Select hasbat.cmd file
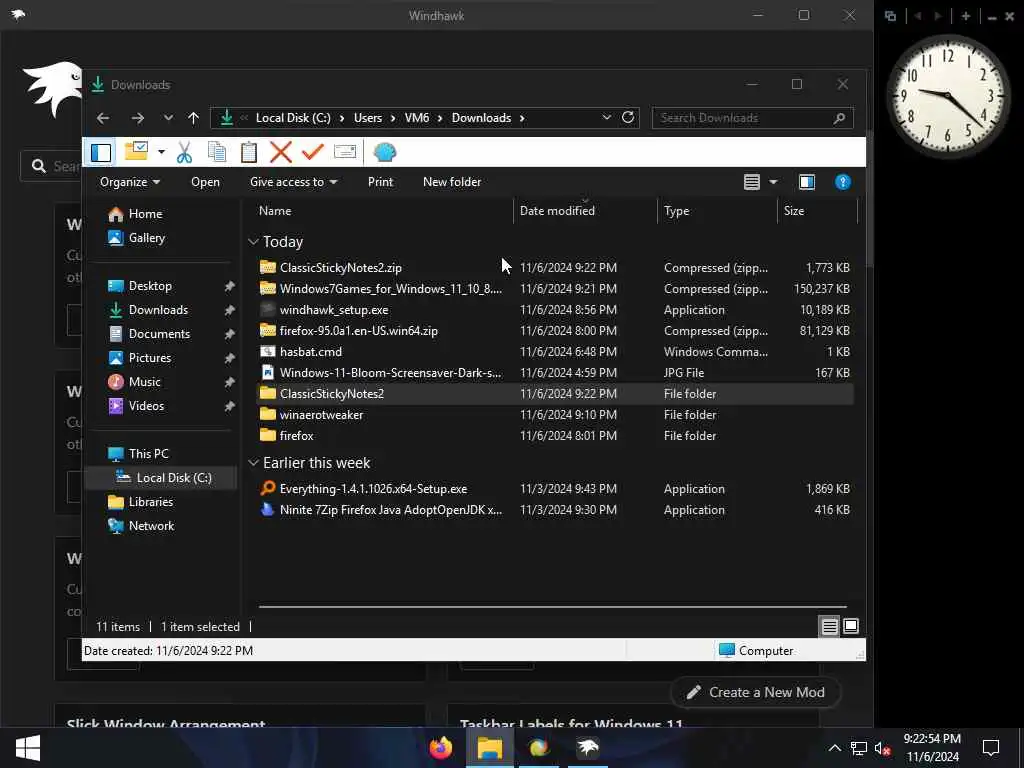The image size is (1024, 768). point(555,351)
